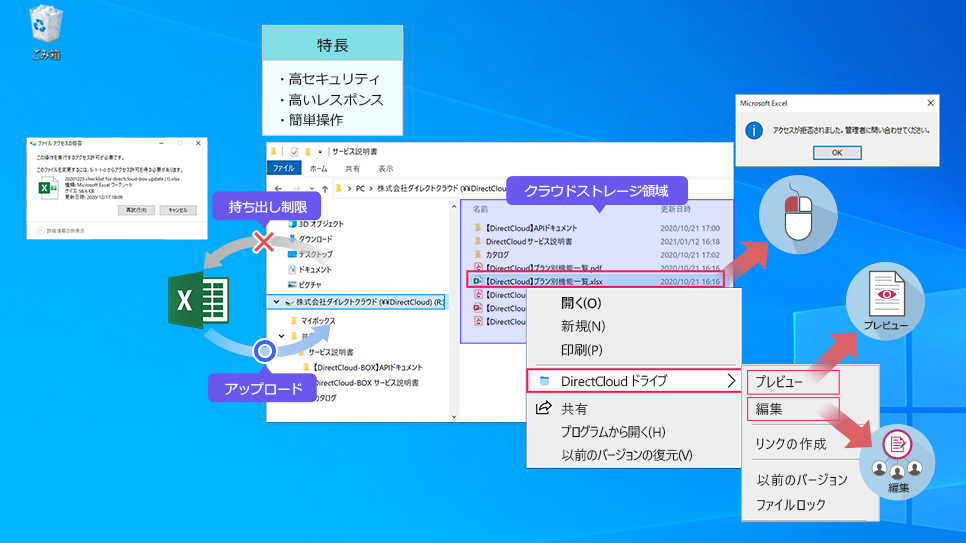The image size is (966, 543).
Task: Switch to the ホーム ribbon tab
Action: (x=319, y=168)
